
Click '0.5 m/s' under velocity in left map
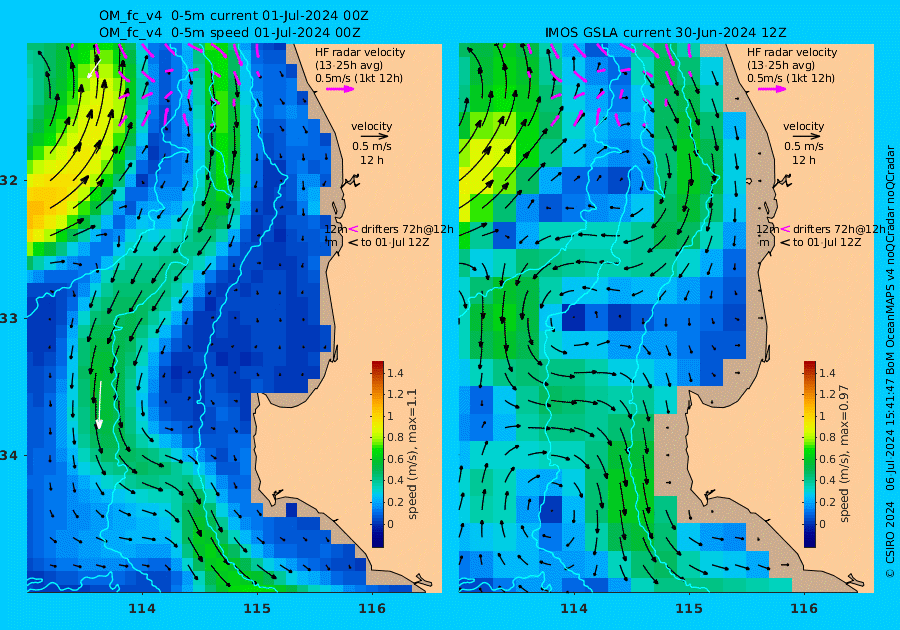coord(372,147)
